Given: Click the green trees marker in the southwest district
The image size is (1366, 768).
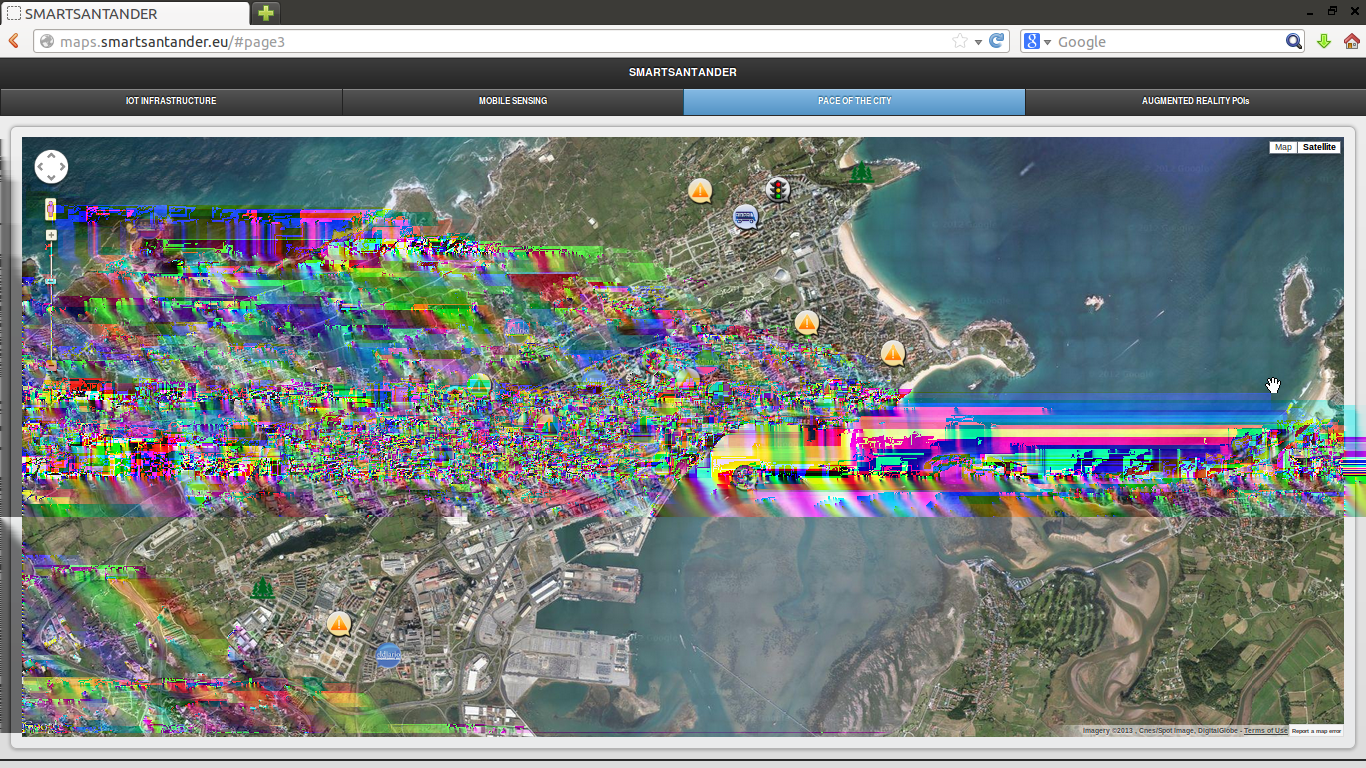Looking at the screenshot, I should click(262, 588).
